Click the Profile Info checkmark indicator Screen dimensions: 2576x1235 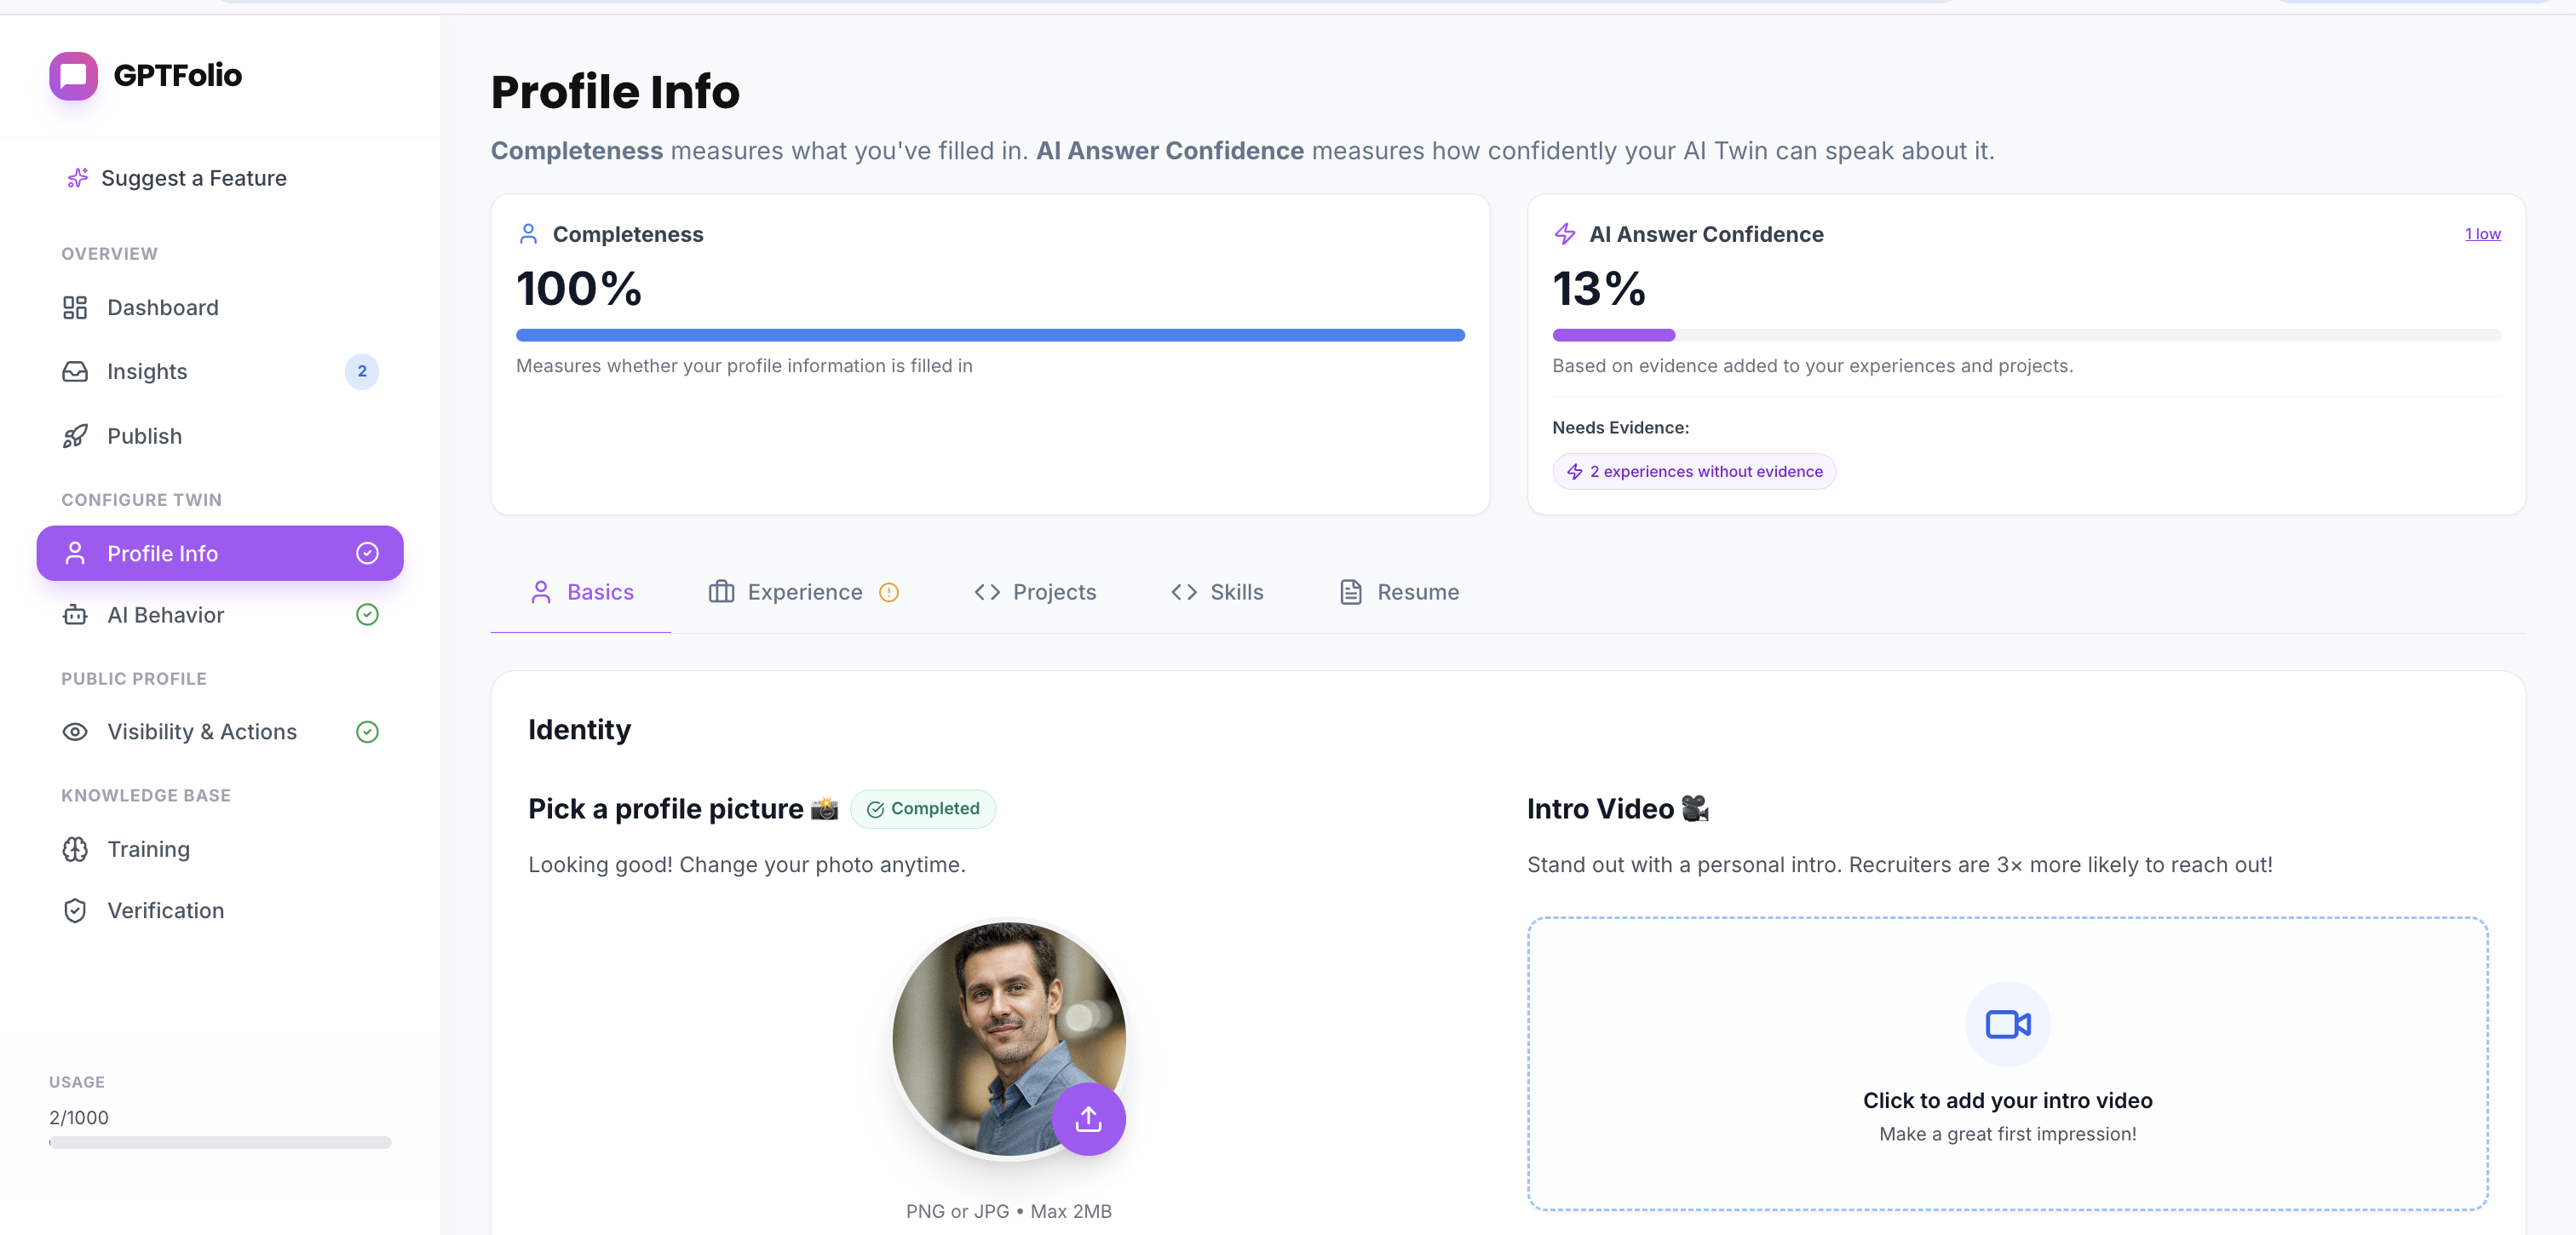pos(367,553)
